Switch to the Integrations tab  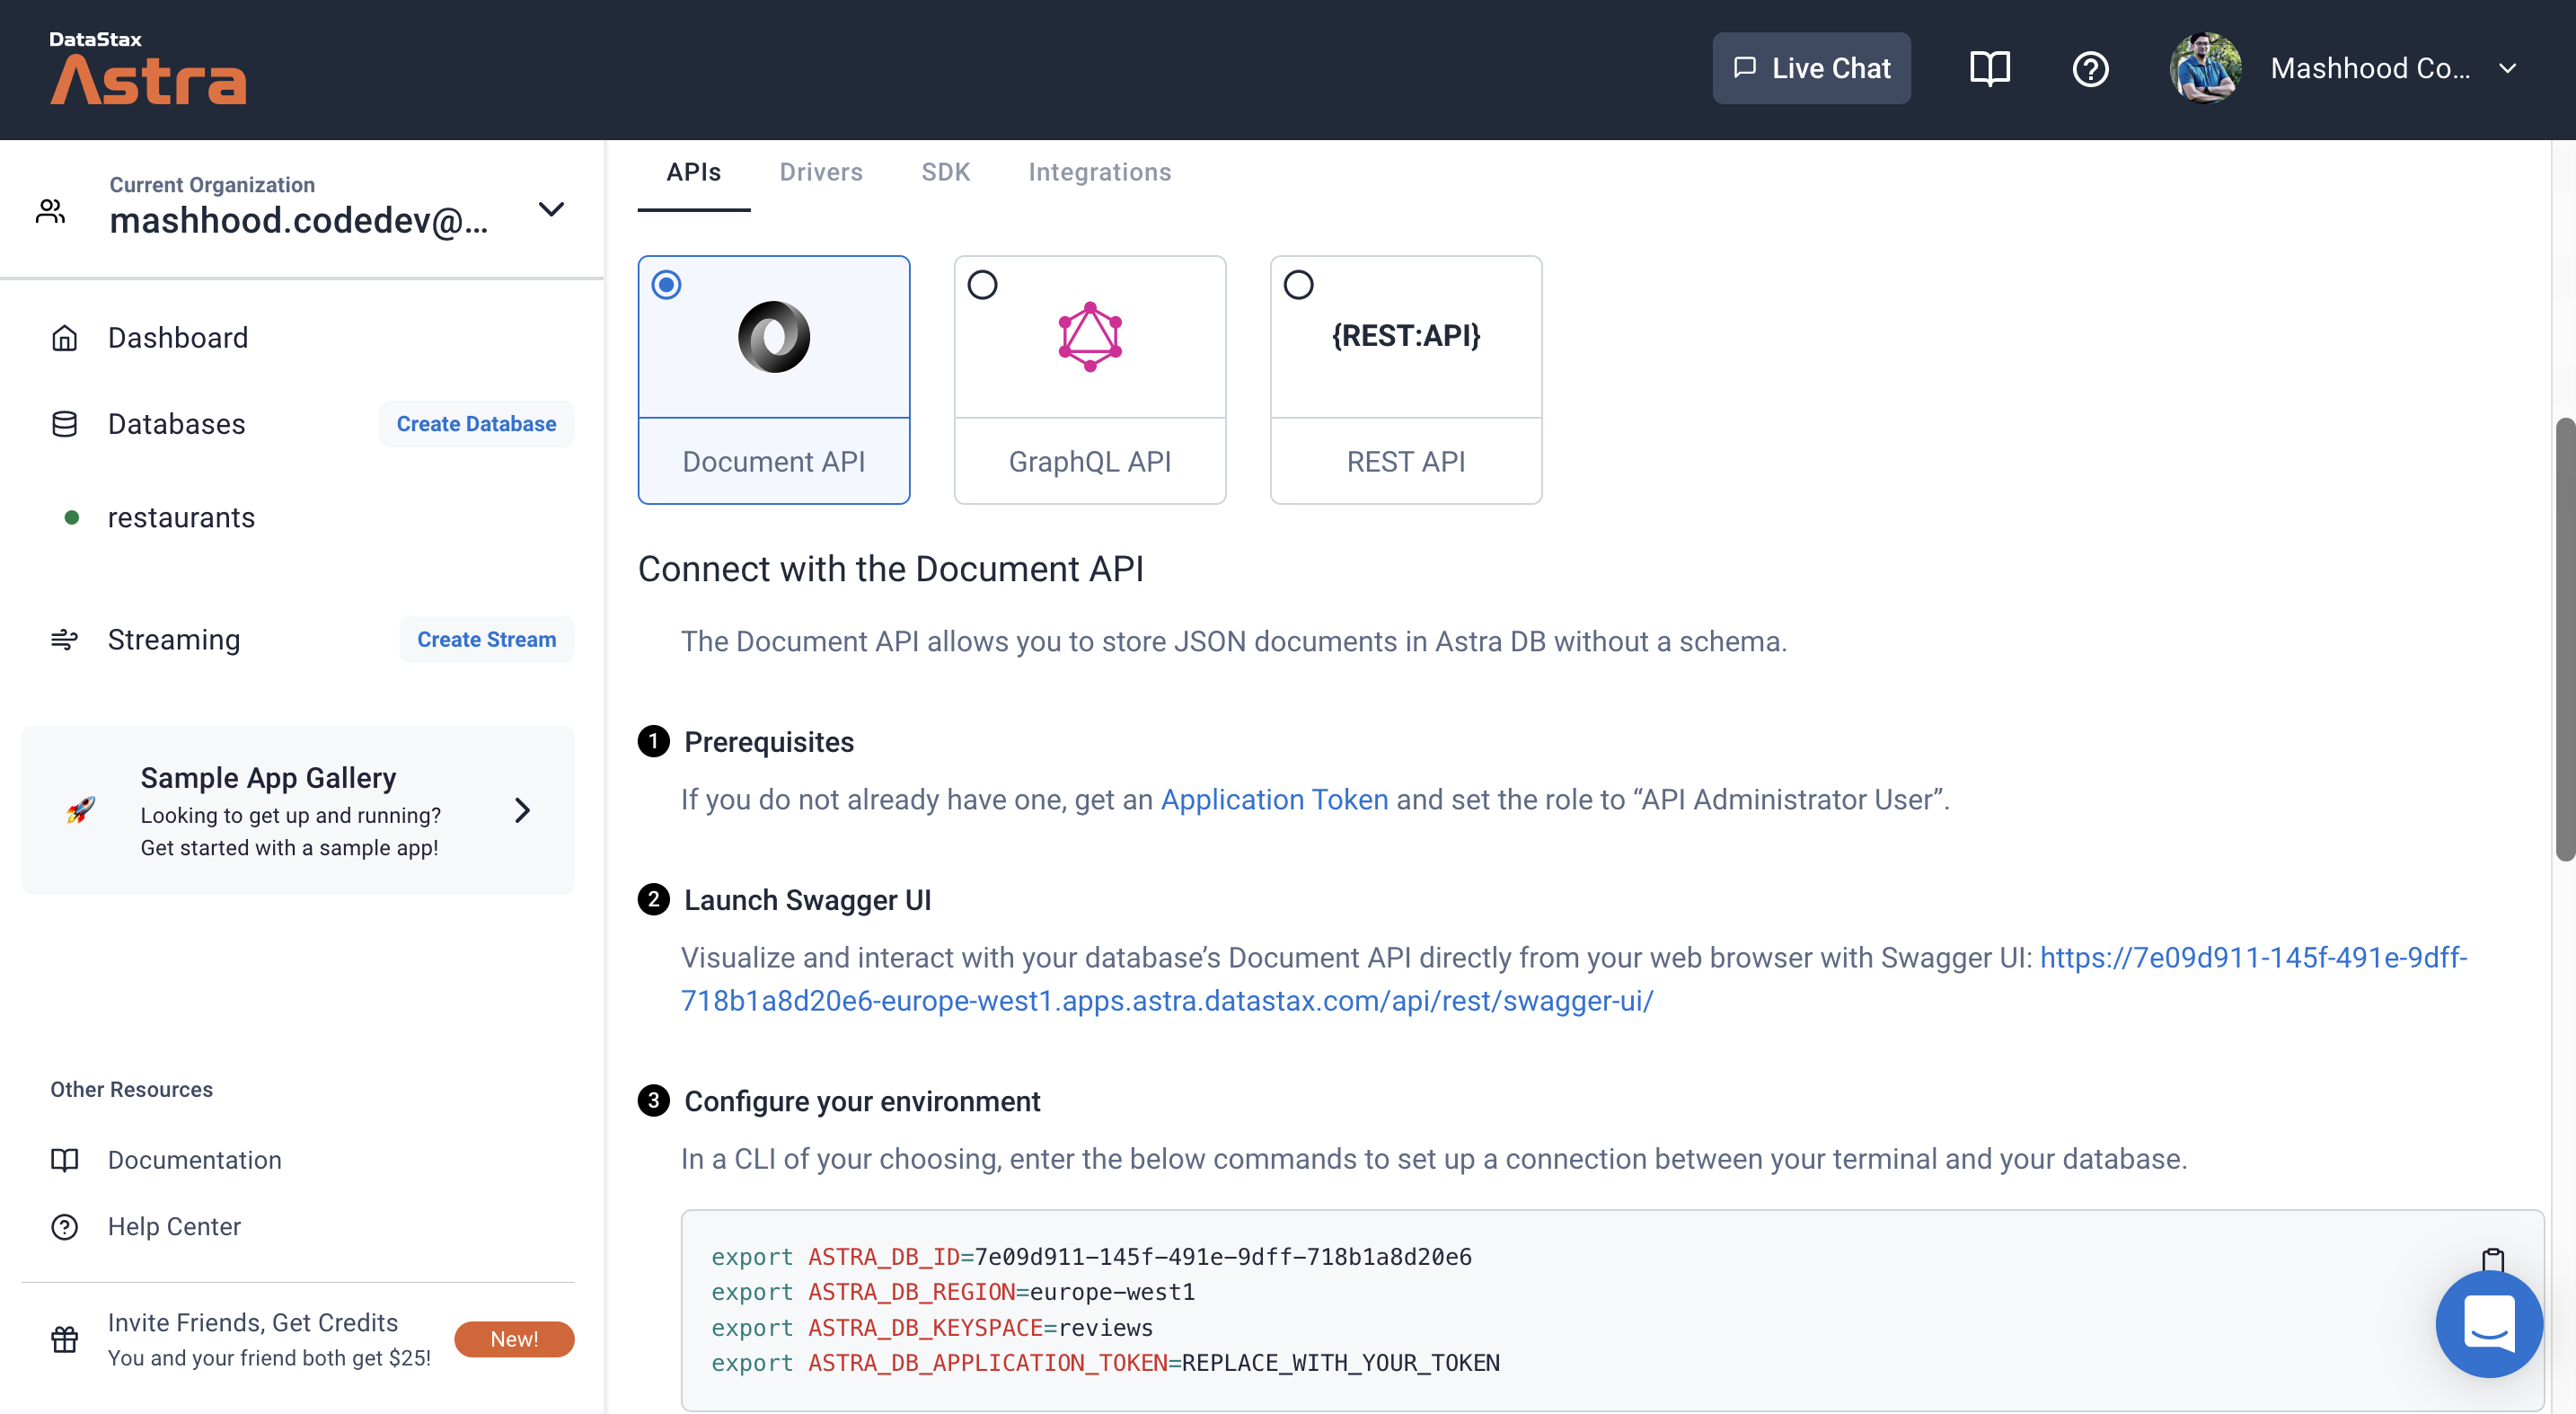click(1100, 172)
